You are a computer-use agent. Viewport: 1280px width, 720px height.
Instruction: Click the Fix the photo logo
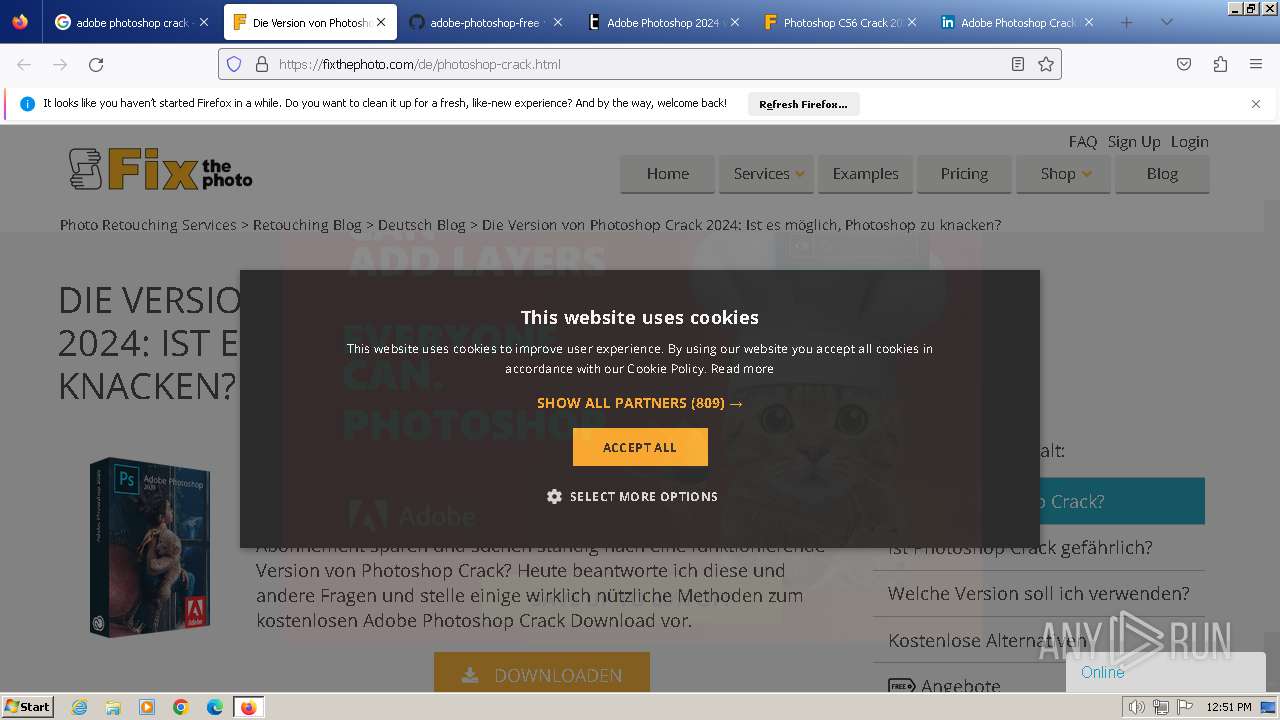(x=160, y=169)
